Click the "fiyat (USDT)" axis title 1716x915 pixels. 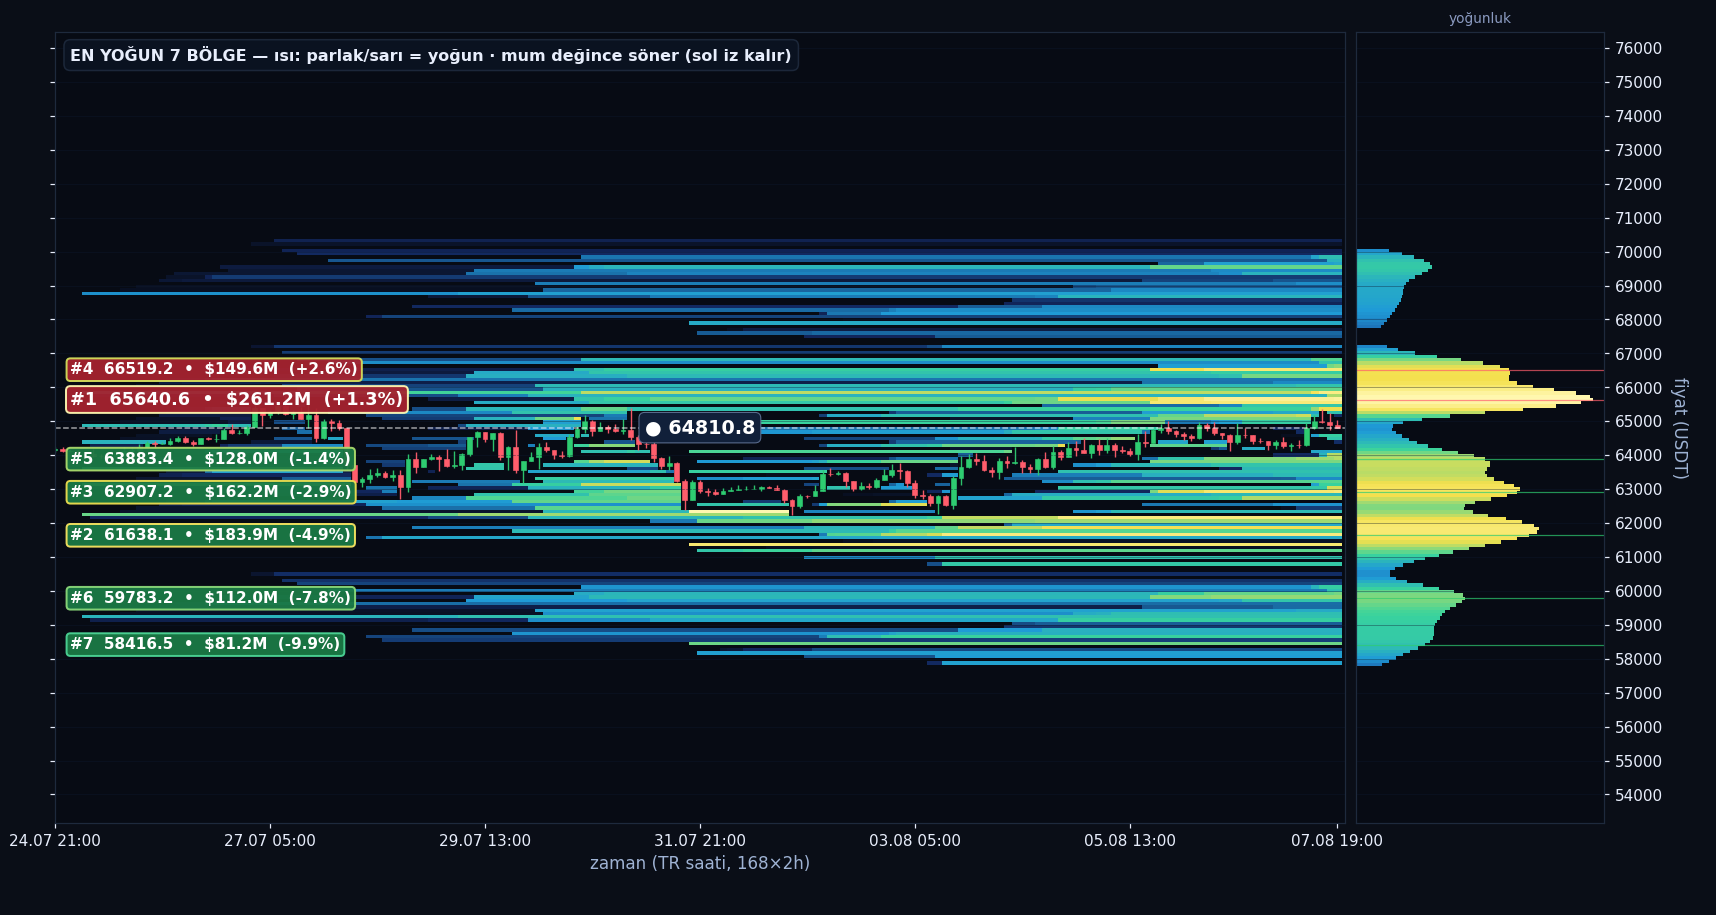1680,428
